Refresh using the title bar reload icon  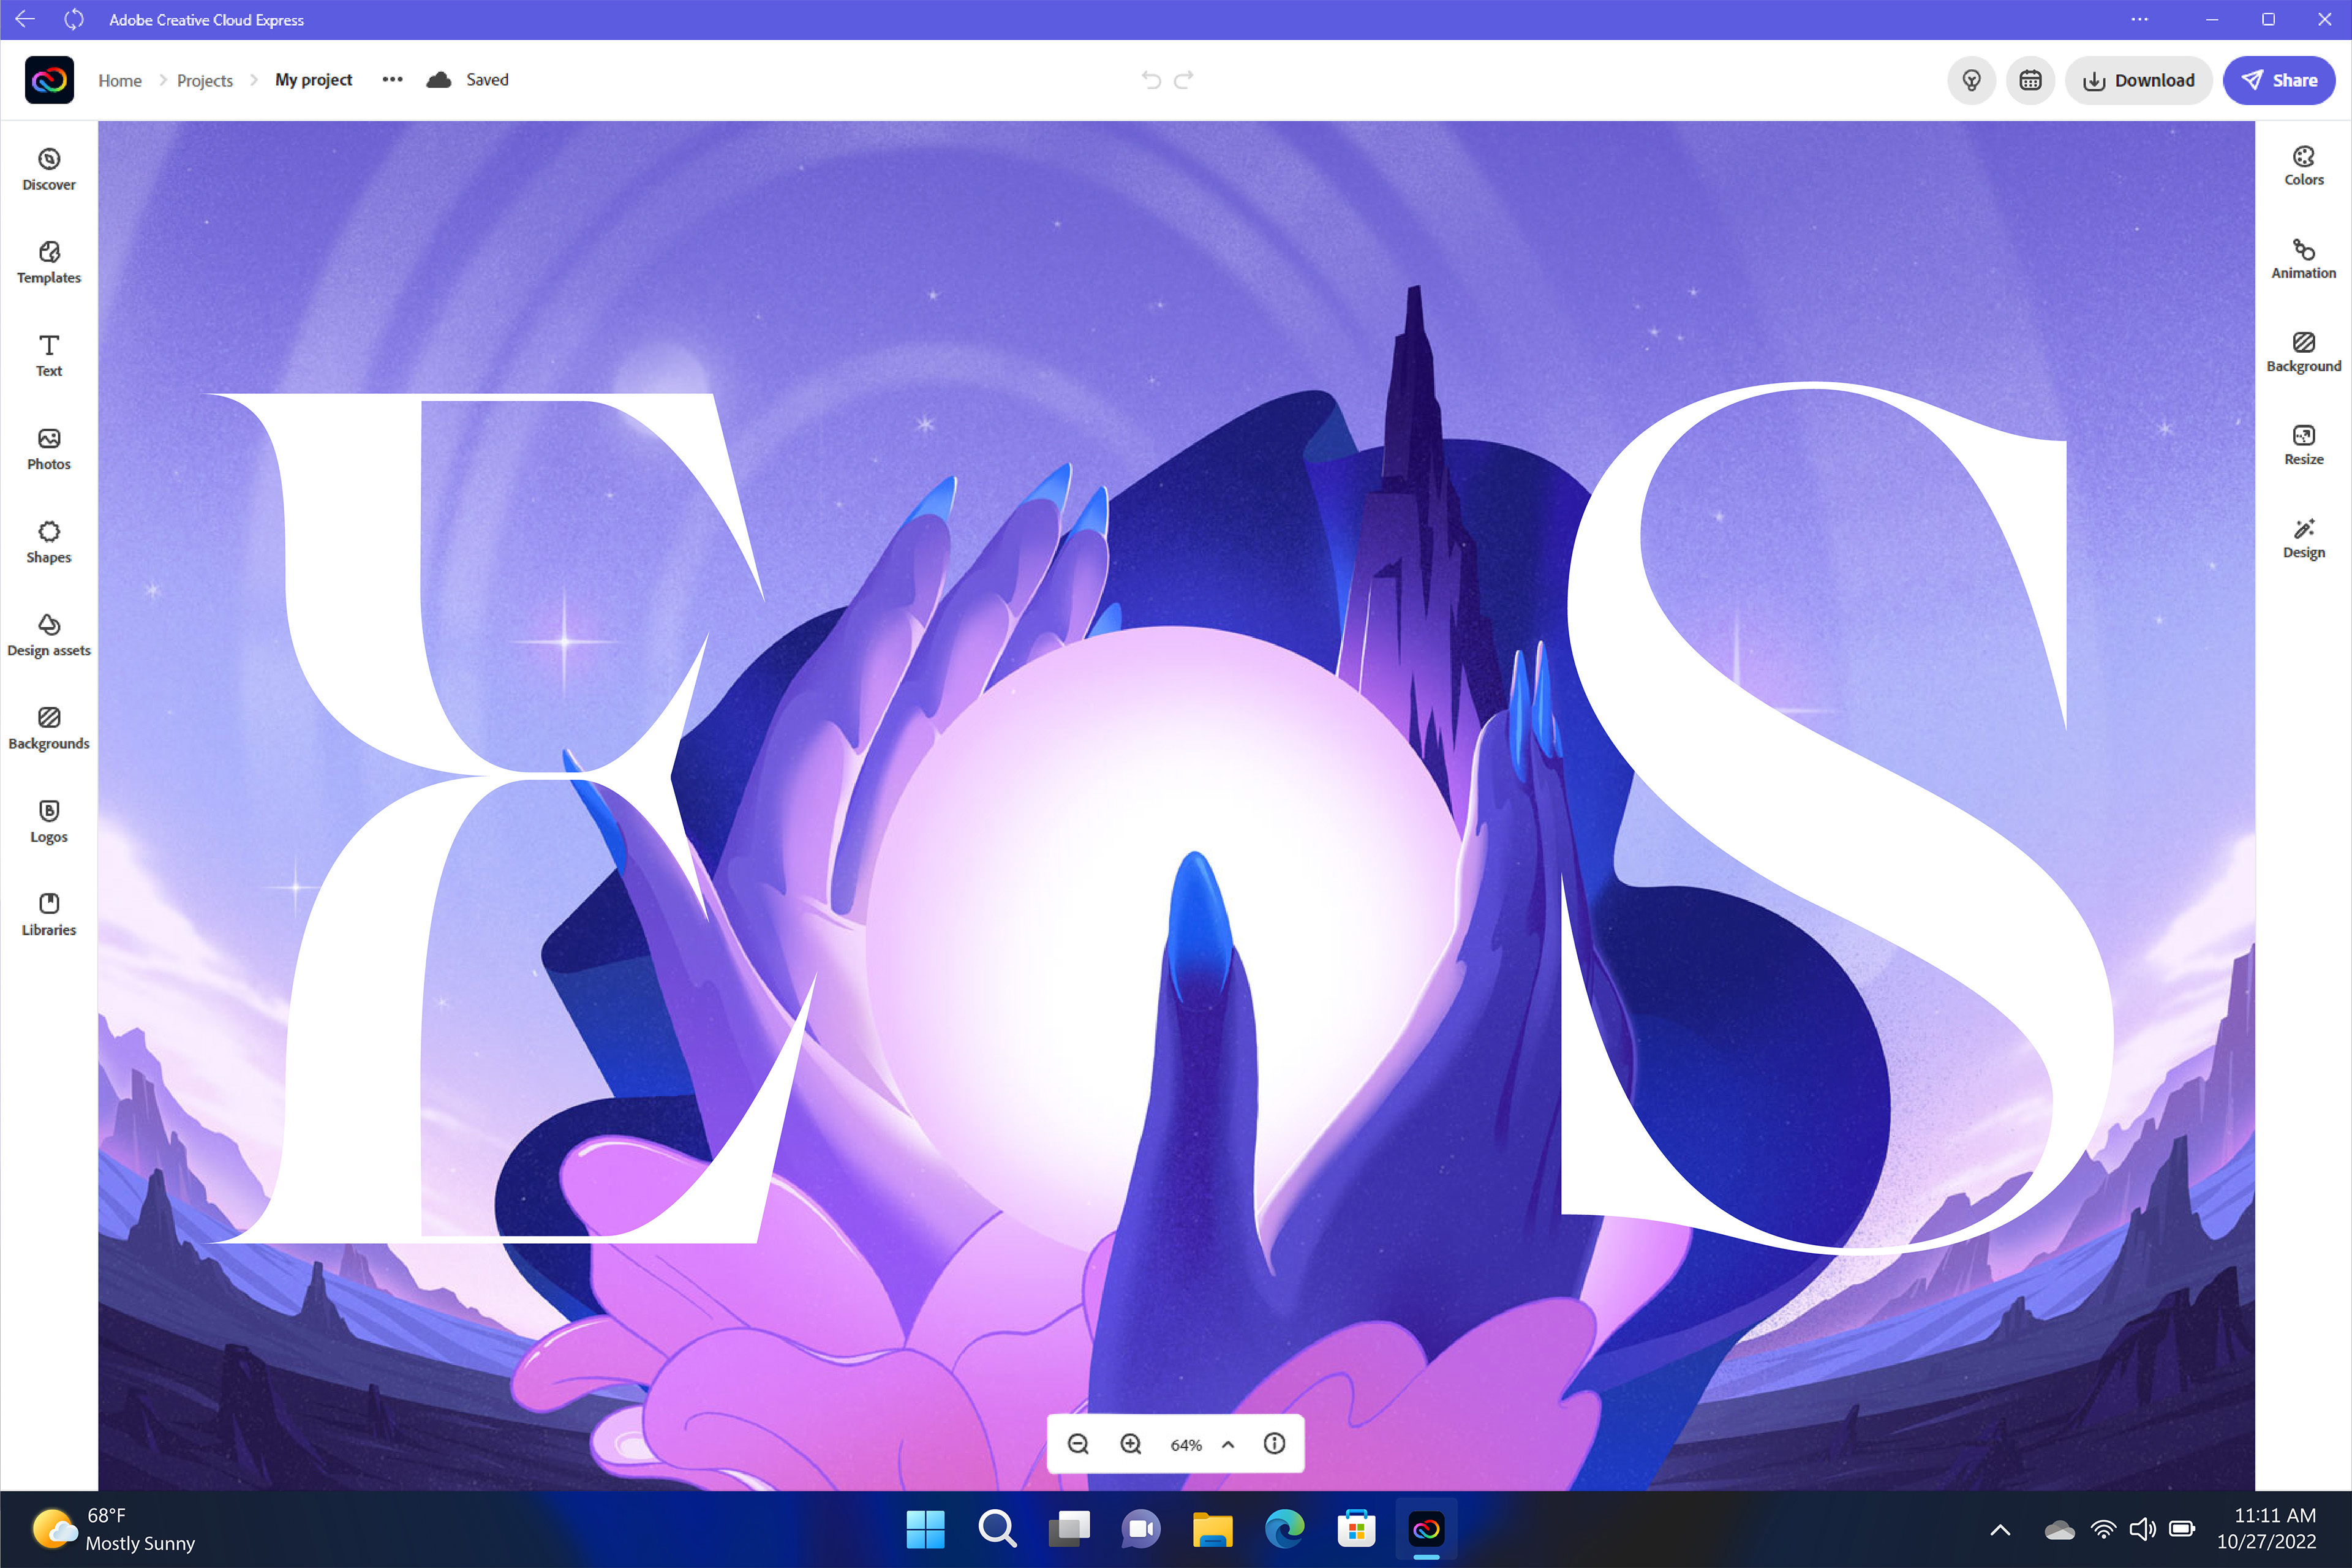coord(74,19)
